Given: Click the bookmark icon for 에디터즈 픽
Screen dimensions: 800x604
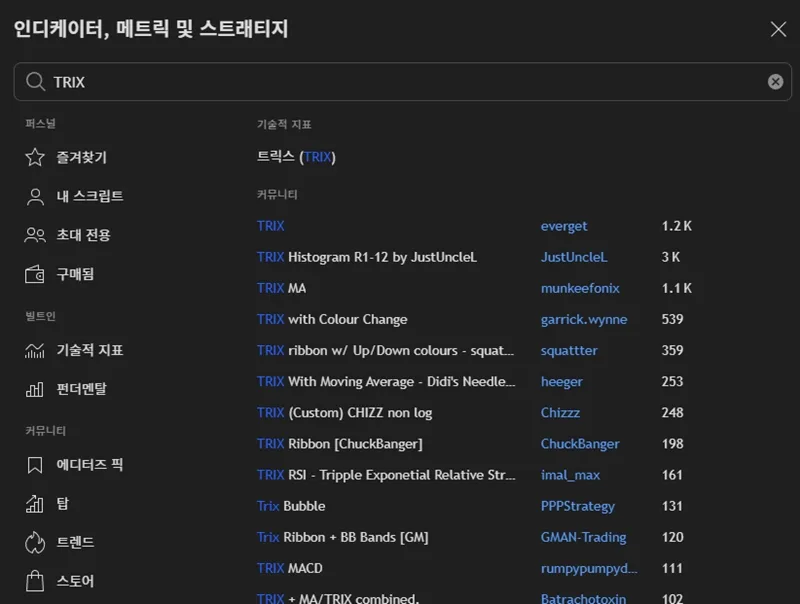Looking at the screenshot, I should coord(35,465).
